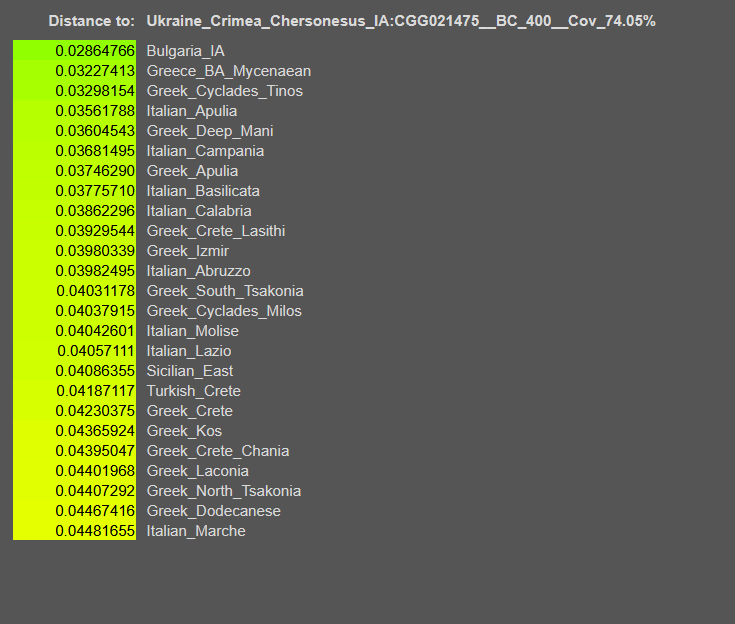Click distance value 0.03604543

(x=95, y=131)
